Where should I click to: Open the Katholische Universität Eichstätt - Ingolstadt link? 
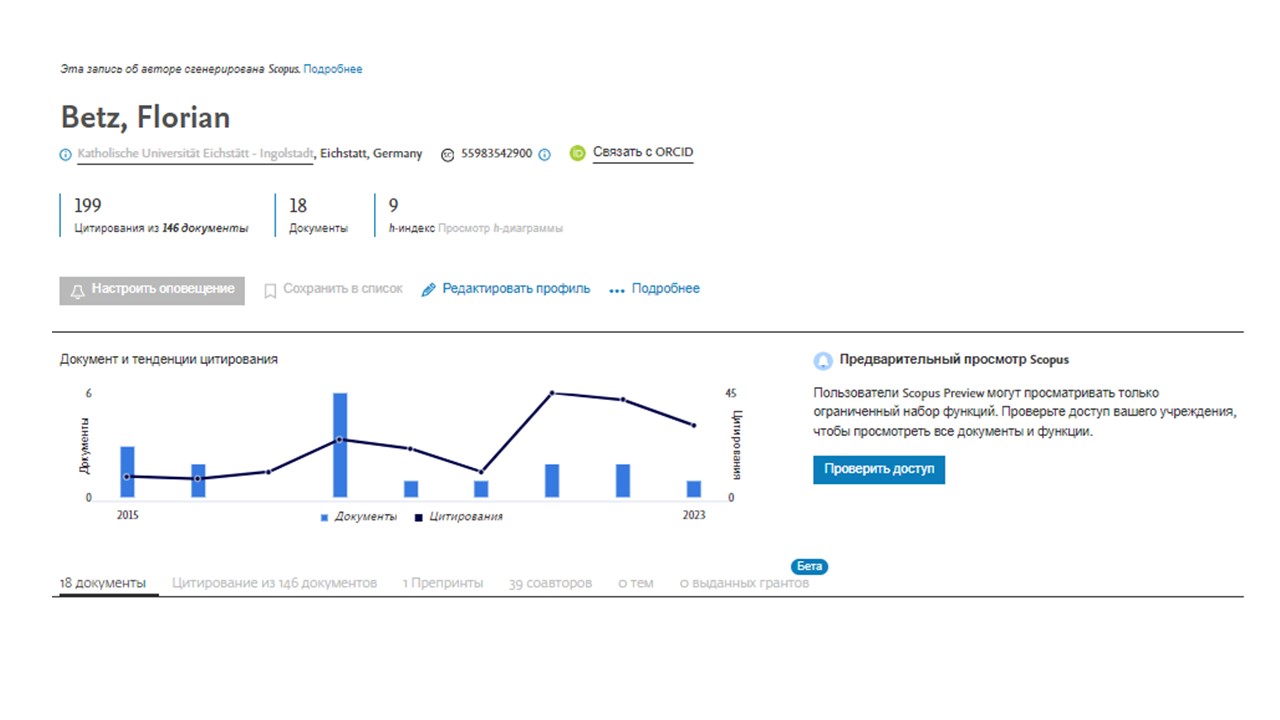(195, 154)
